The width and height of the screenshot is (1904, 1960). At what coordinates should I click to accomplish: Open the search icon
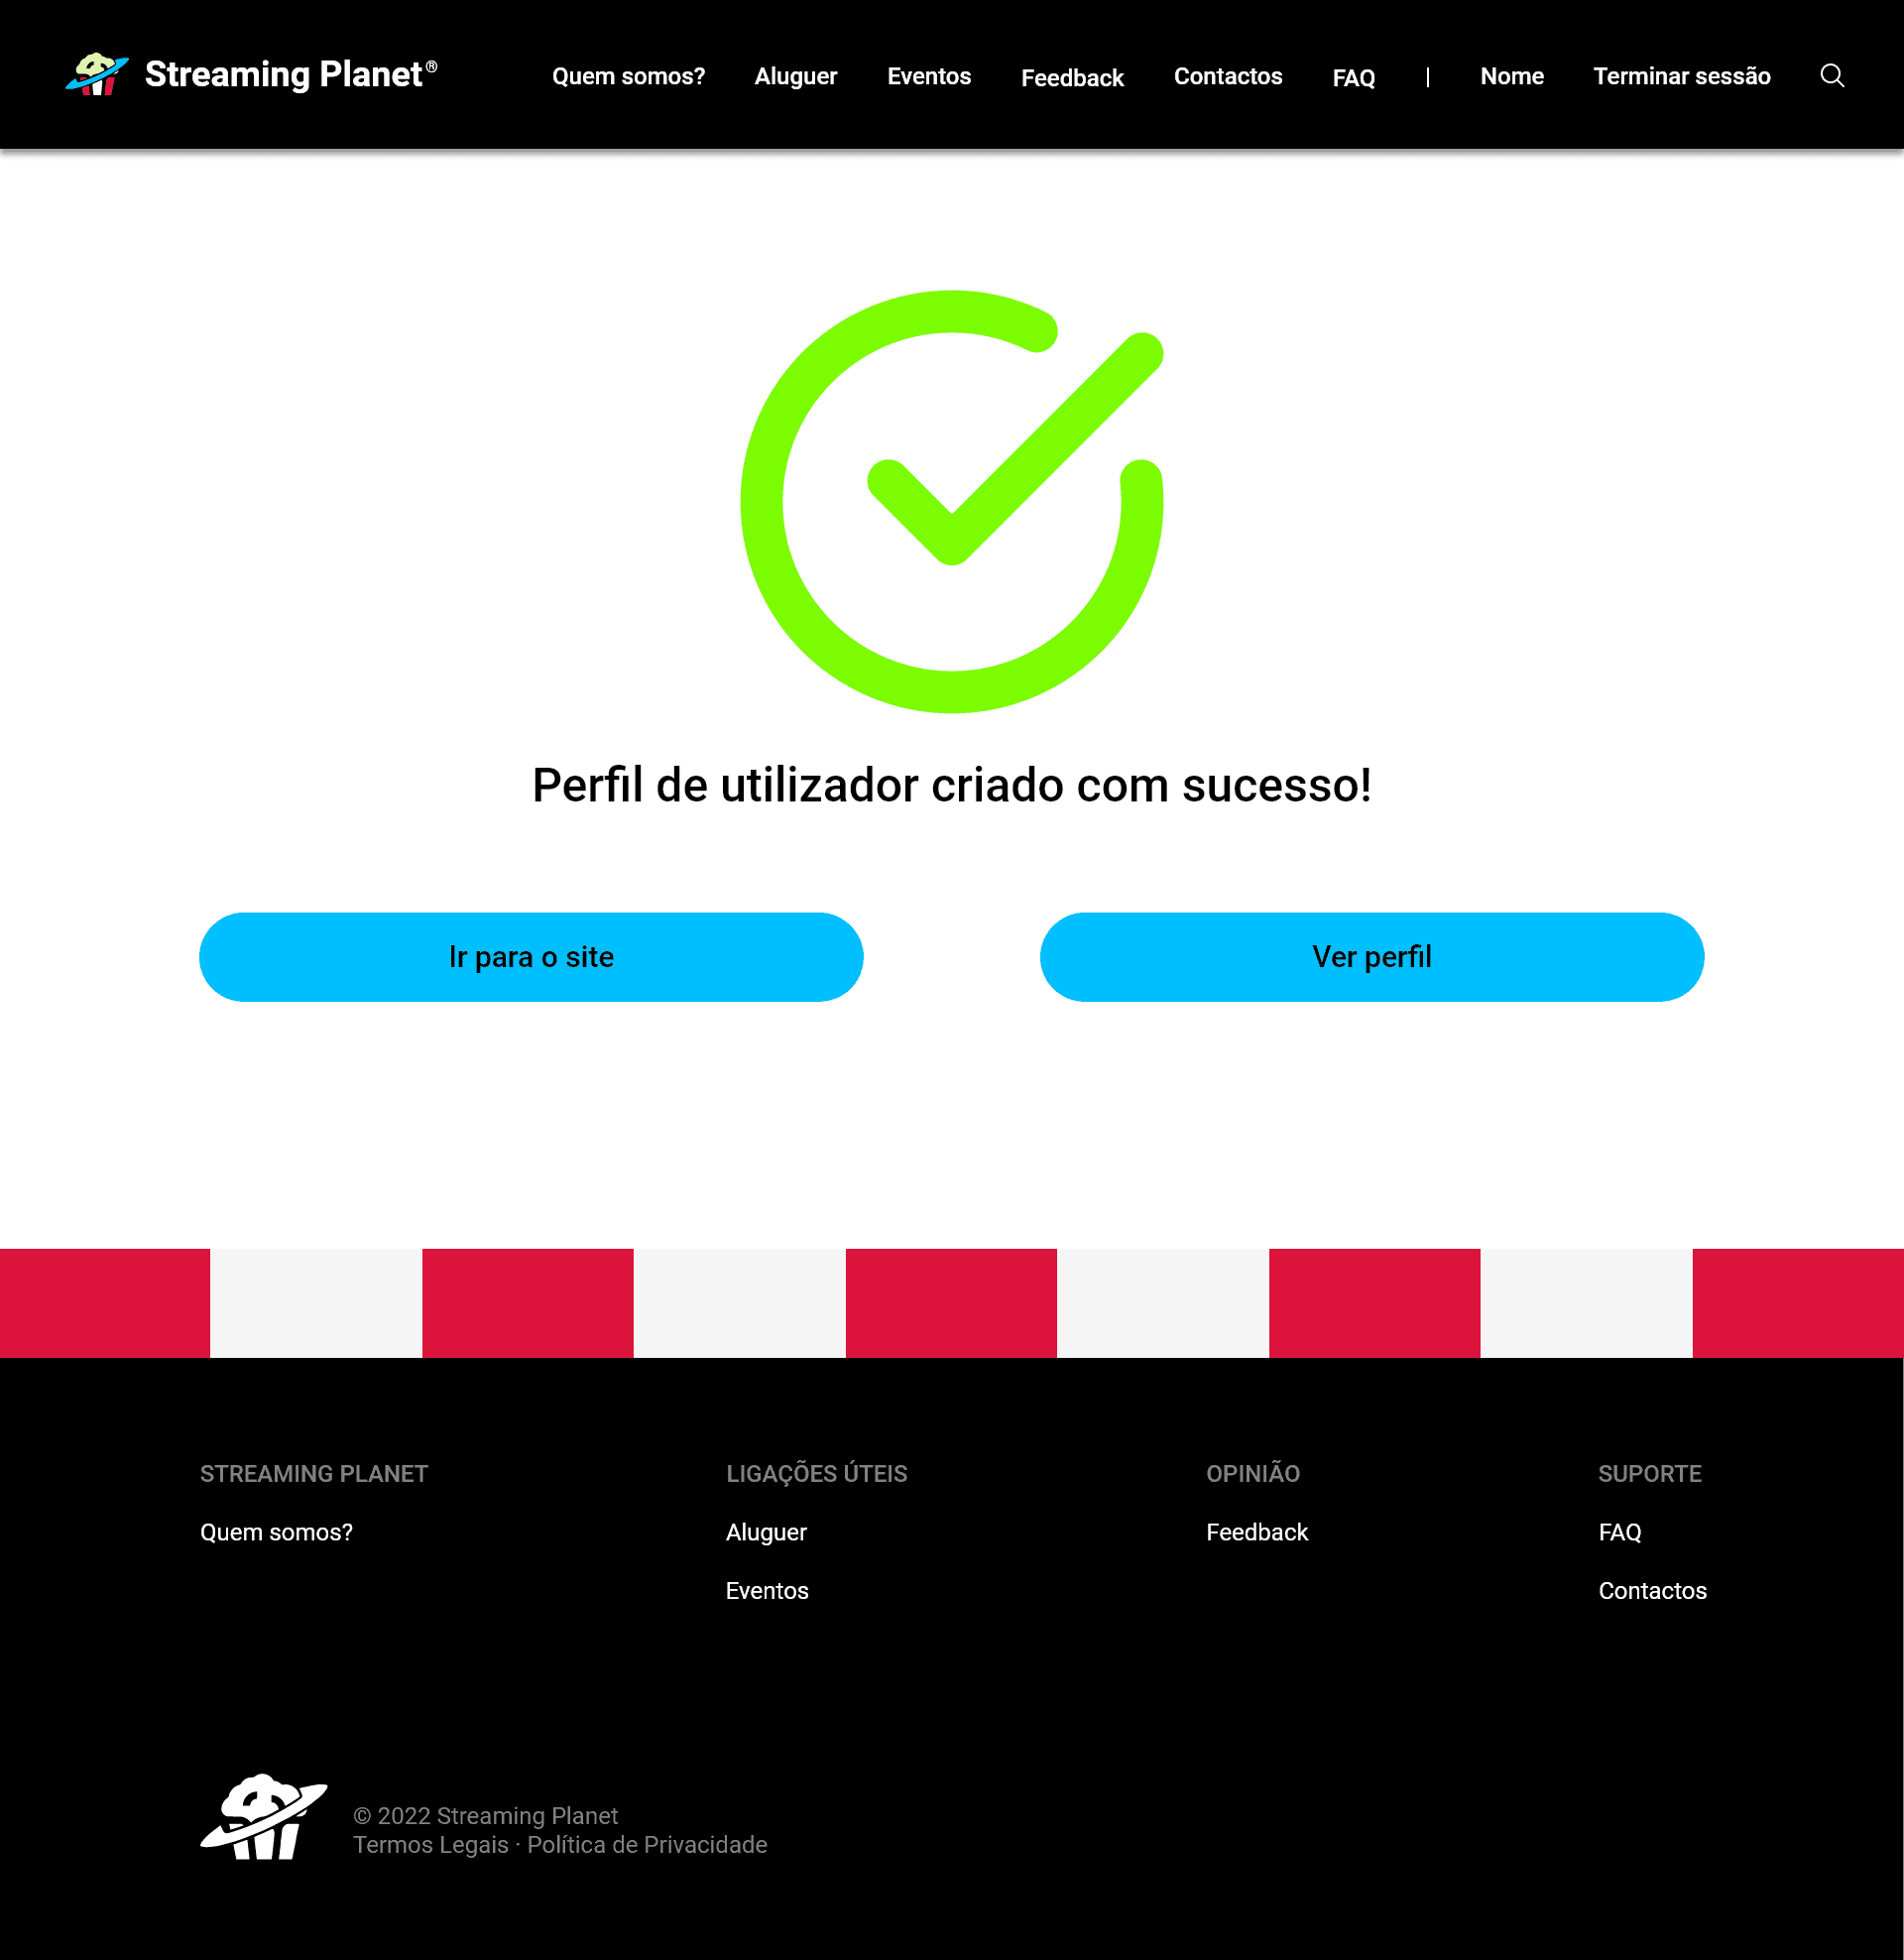pyautogui.click(x=1834, y=77)
